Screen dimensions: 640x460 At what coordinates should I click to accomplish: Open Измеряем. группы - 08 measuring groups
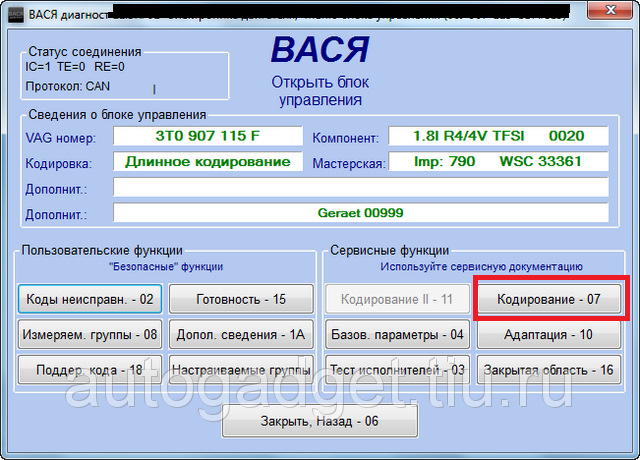click(90, 334)
